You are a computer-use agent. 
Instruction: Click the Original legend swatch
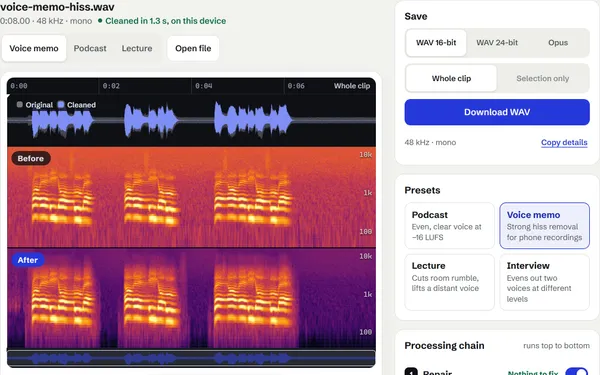20,104
